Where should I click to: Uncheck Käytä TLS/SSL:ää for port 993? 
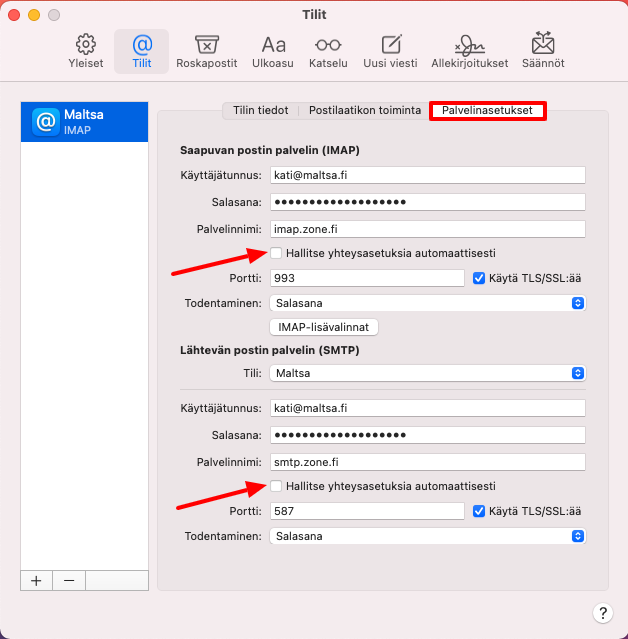tap(479, 278)
